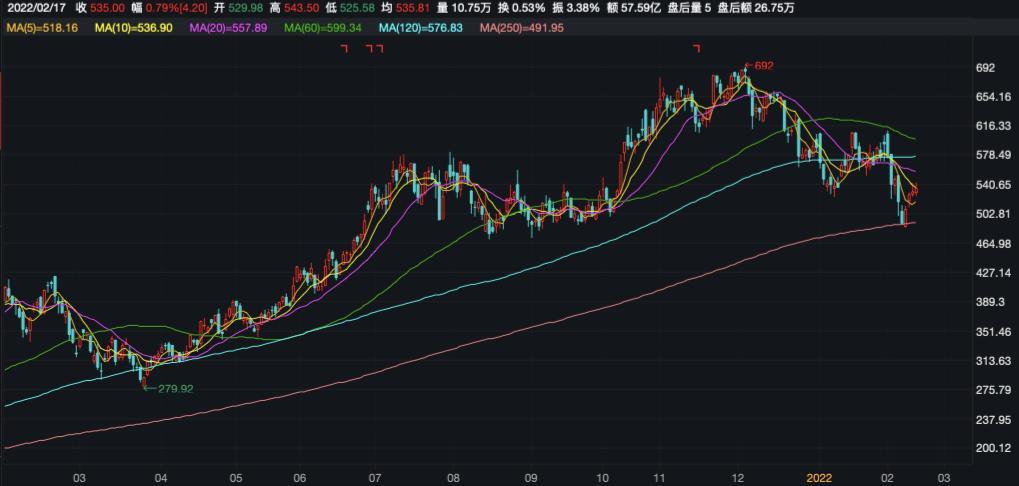Viewport: 1019px width, 486px height.
Task: Click the 389.3 price axis label
Action: tap(990, 302)
